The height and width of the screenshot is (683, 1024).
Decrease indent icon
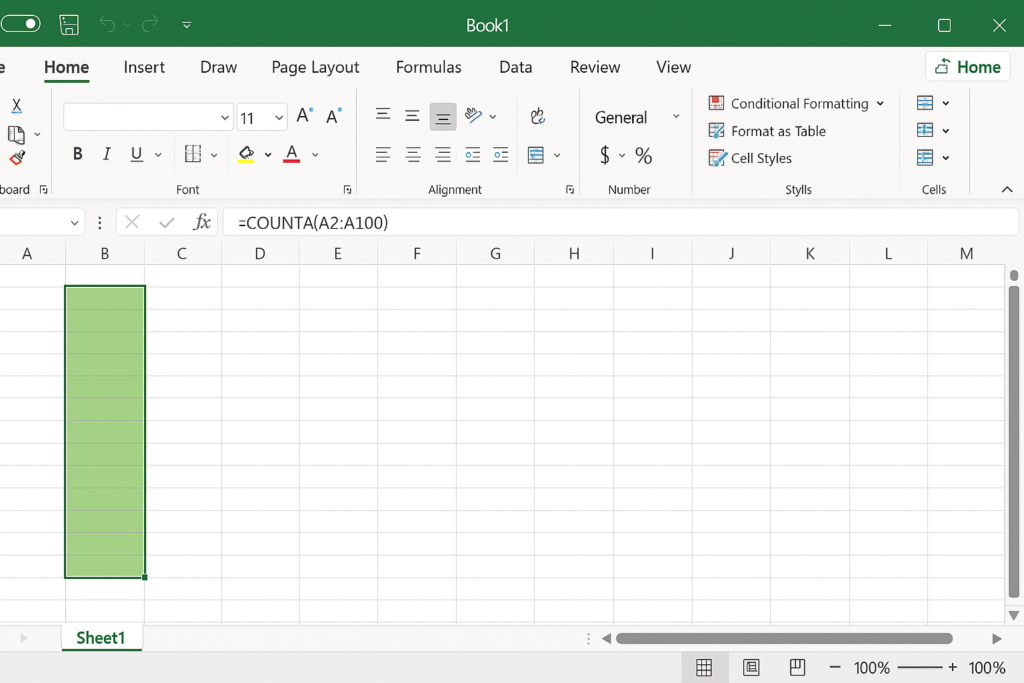click(473, 155)
